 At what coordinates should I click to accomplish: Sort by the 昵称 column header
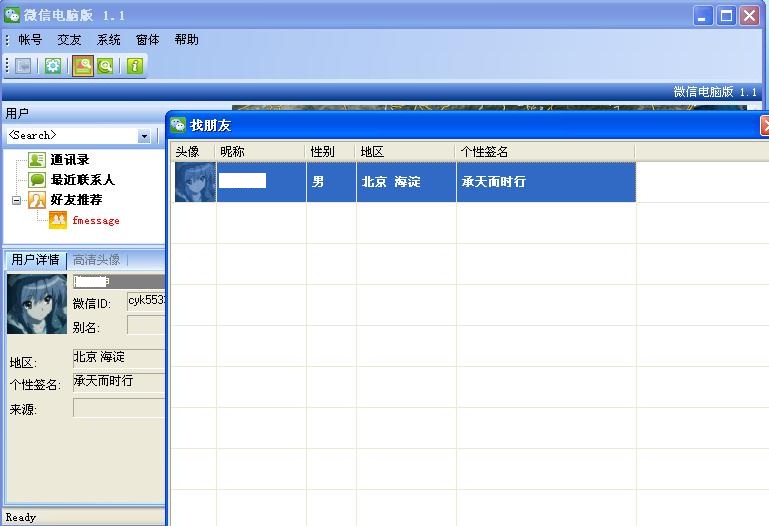(x=260, y=151)
